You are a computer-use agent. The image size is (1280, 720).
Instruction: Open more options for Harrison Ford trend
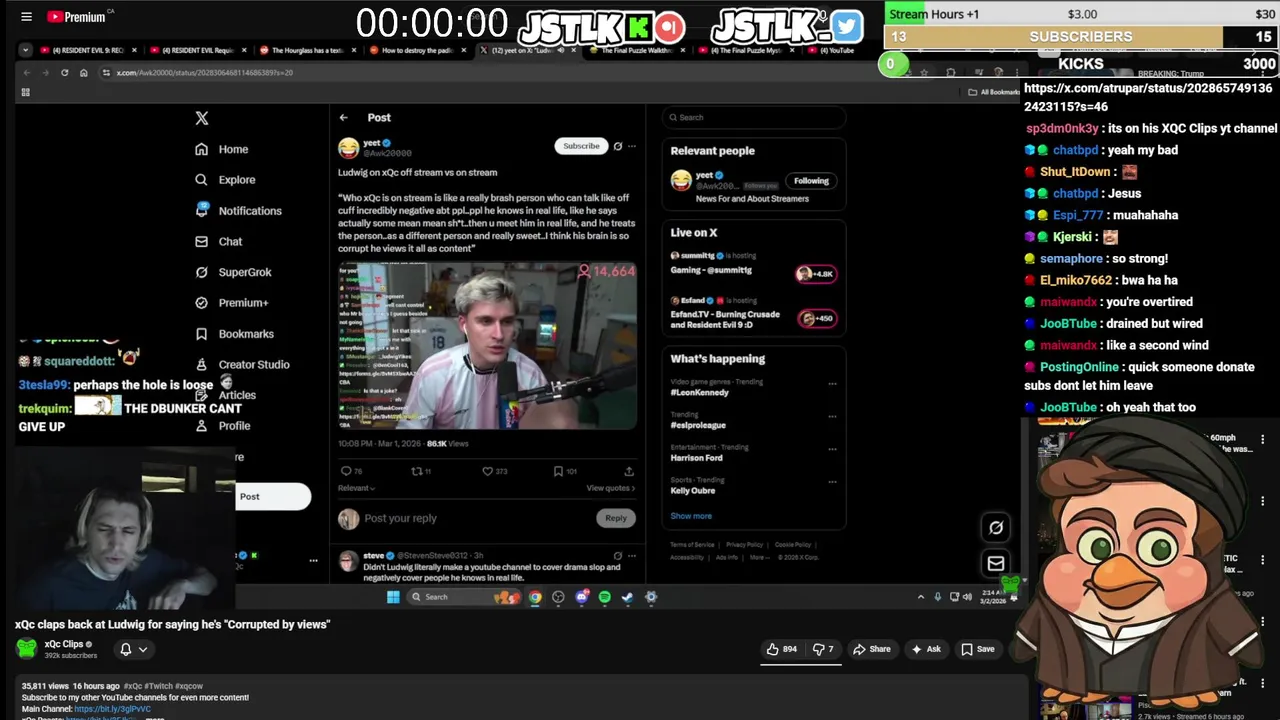pos(832,448)
